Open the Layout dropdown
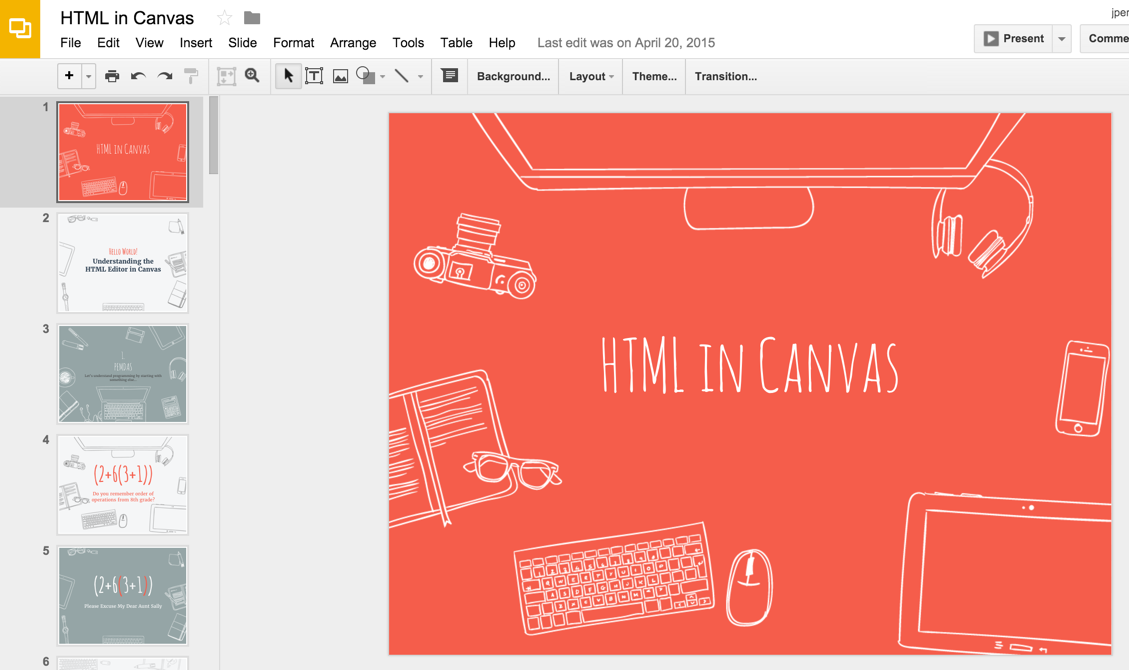 tap(591, 76)
